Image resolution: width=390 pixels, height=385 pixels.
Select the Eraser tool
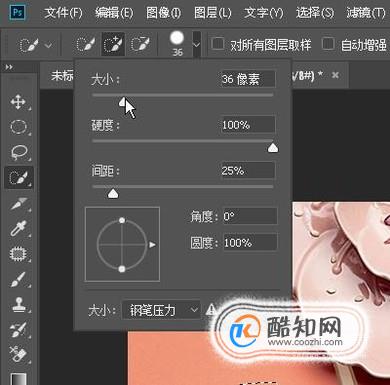(x=19, y=355)
